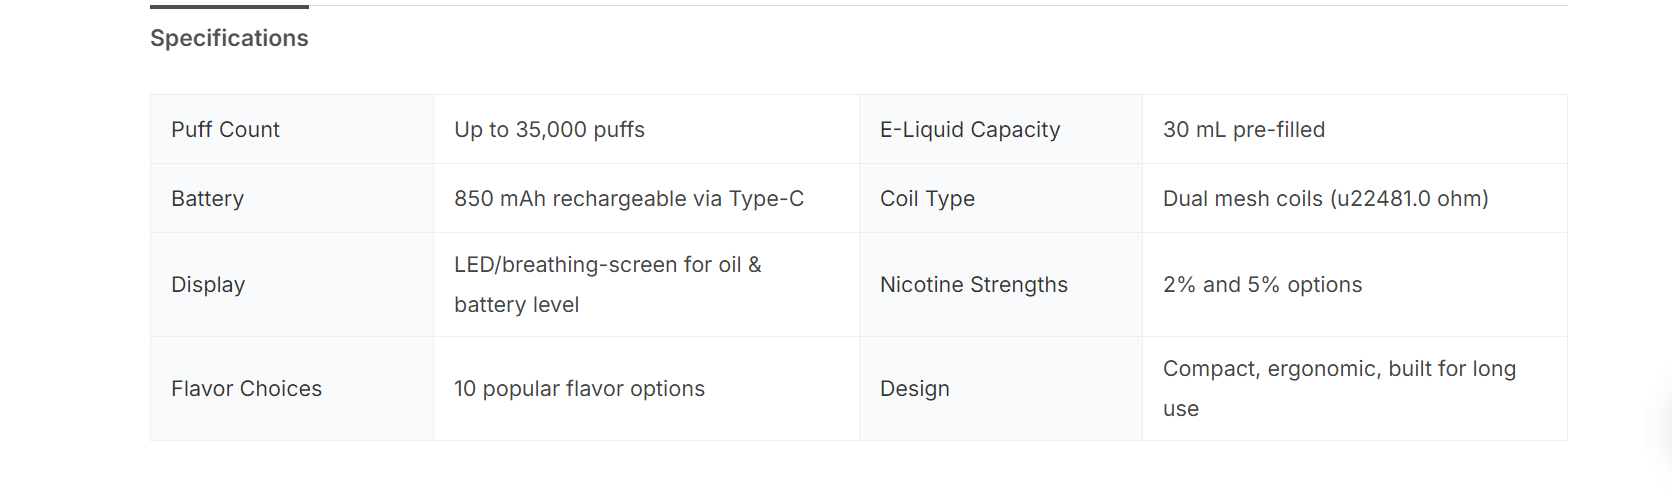This screenshot has height=499, width=1672.
Task: Click 'Compact, ergonomic, built for long use'
Action: click(x=1338, y=369)
